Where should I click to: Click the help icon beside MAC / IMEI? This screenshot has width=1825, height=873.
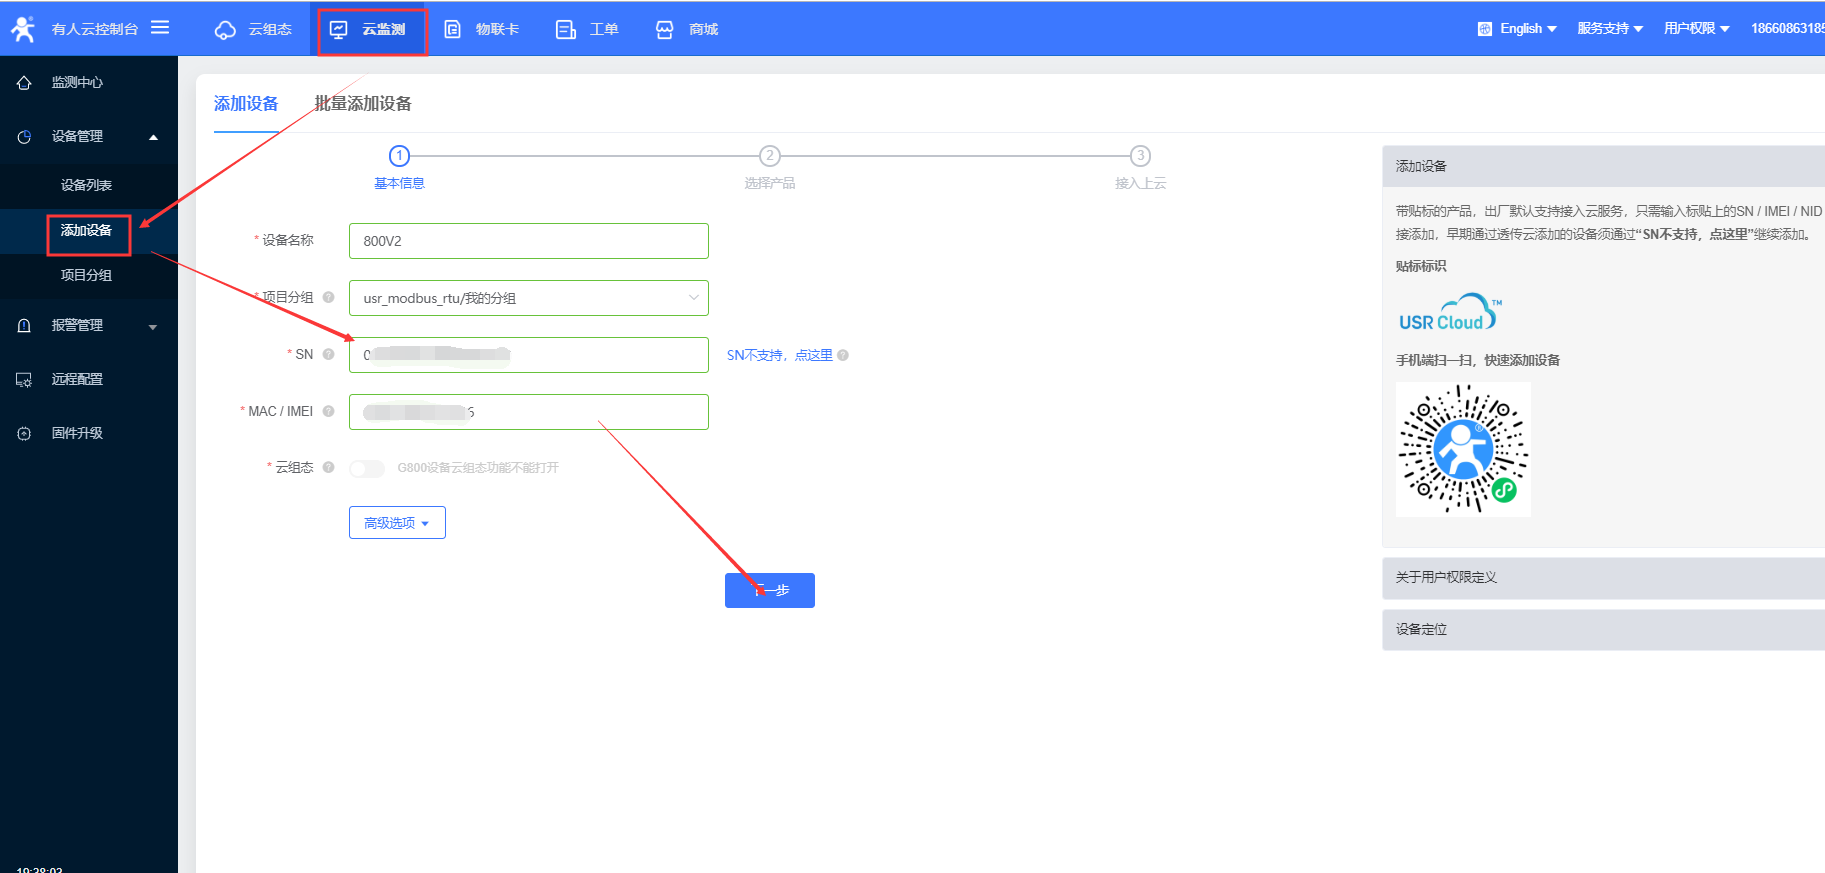329,411
